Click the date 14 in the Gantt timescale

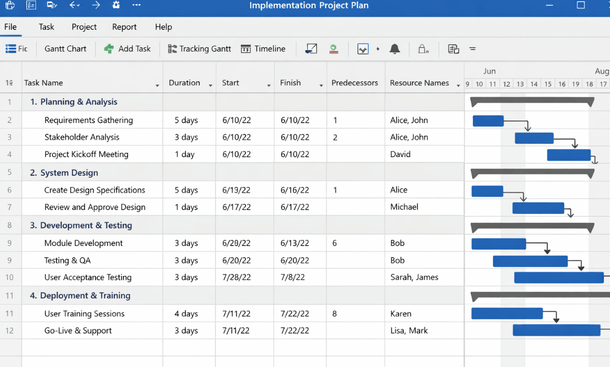534,84
